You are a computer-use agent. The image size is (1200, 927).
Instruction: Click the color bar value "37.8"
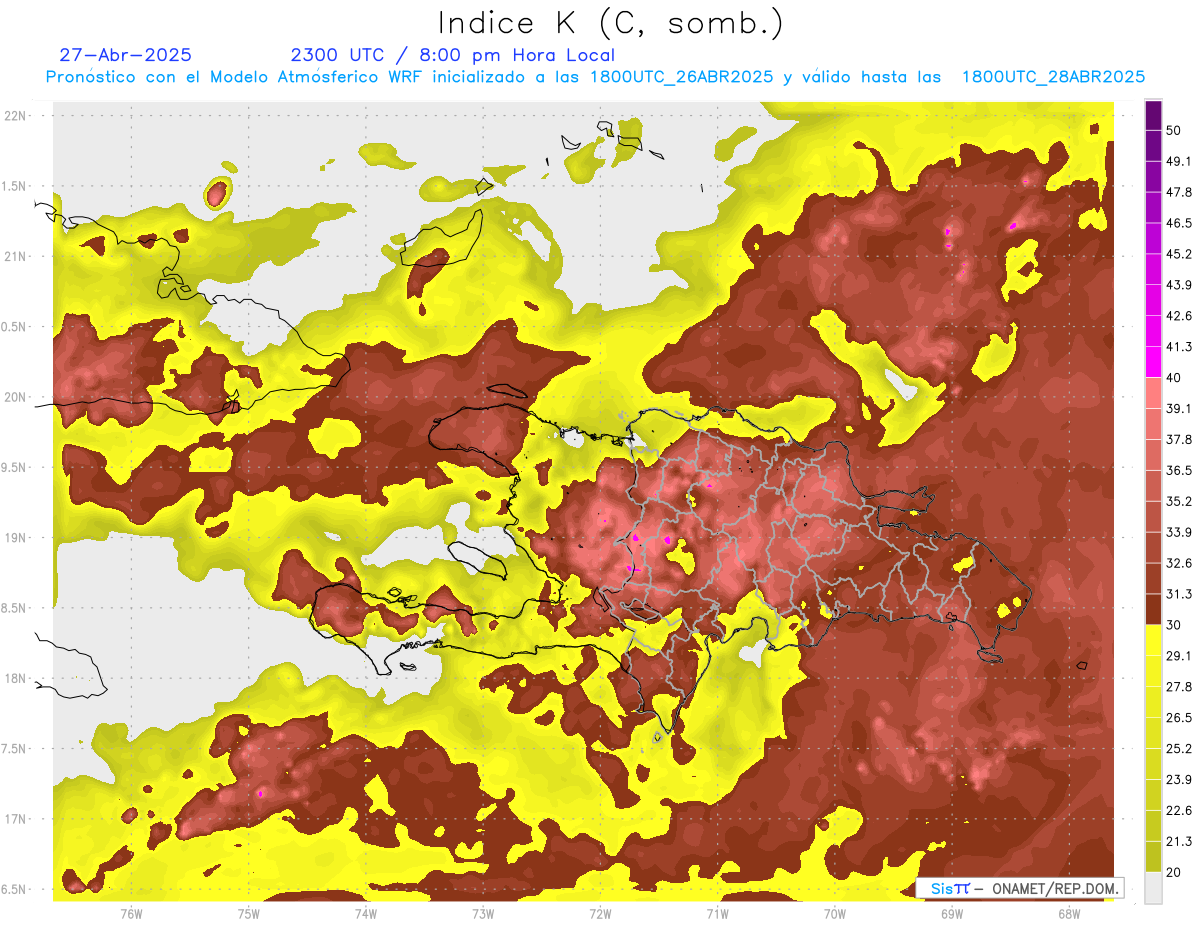(x=1178, y=439)
